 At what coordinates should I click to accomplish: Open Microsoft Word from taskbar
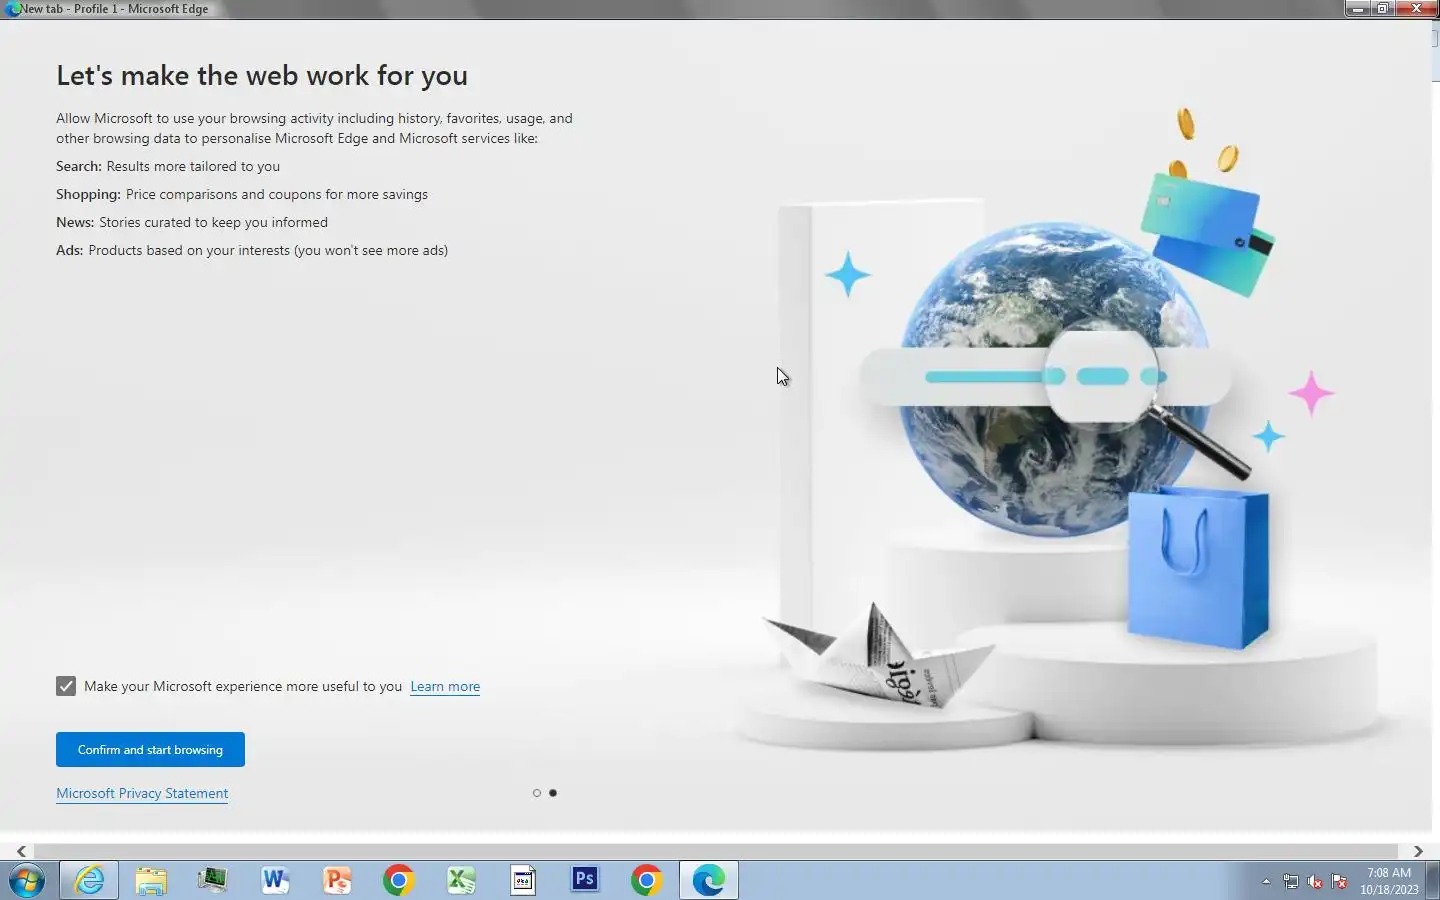pyautogui.click(x=275, y=881)
